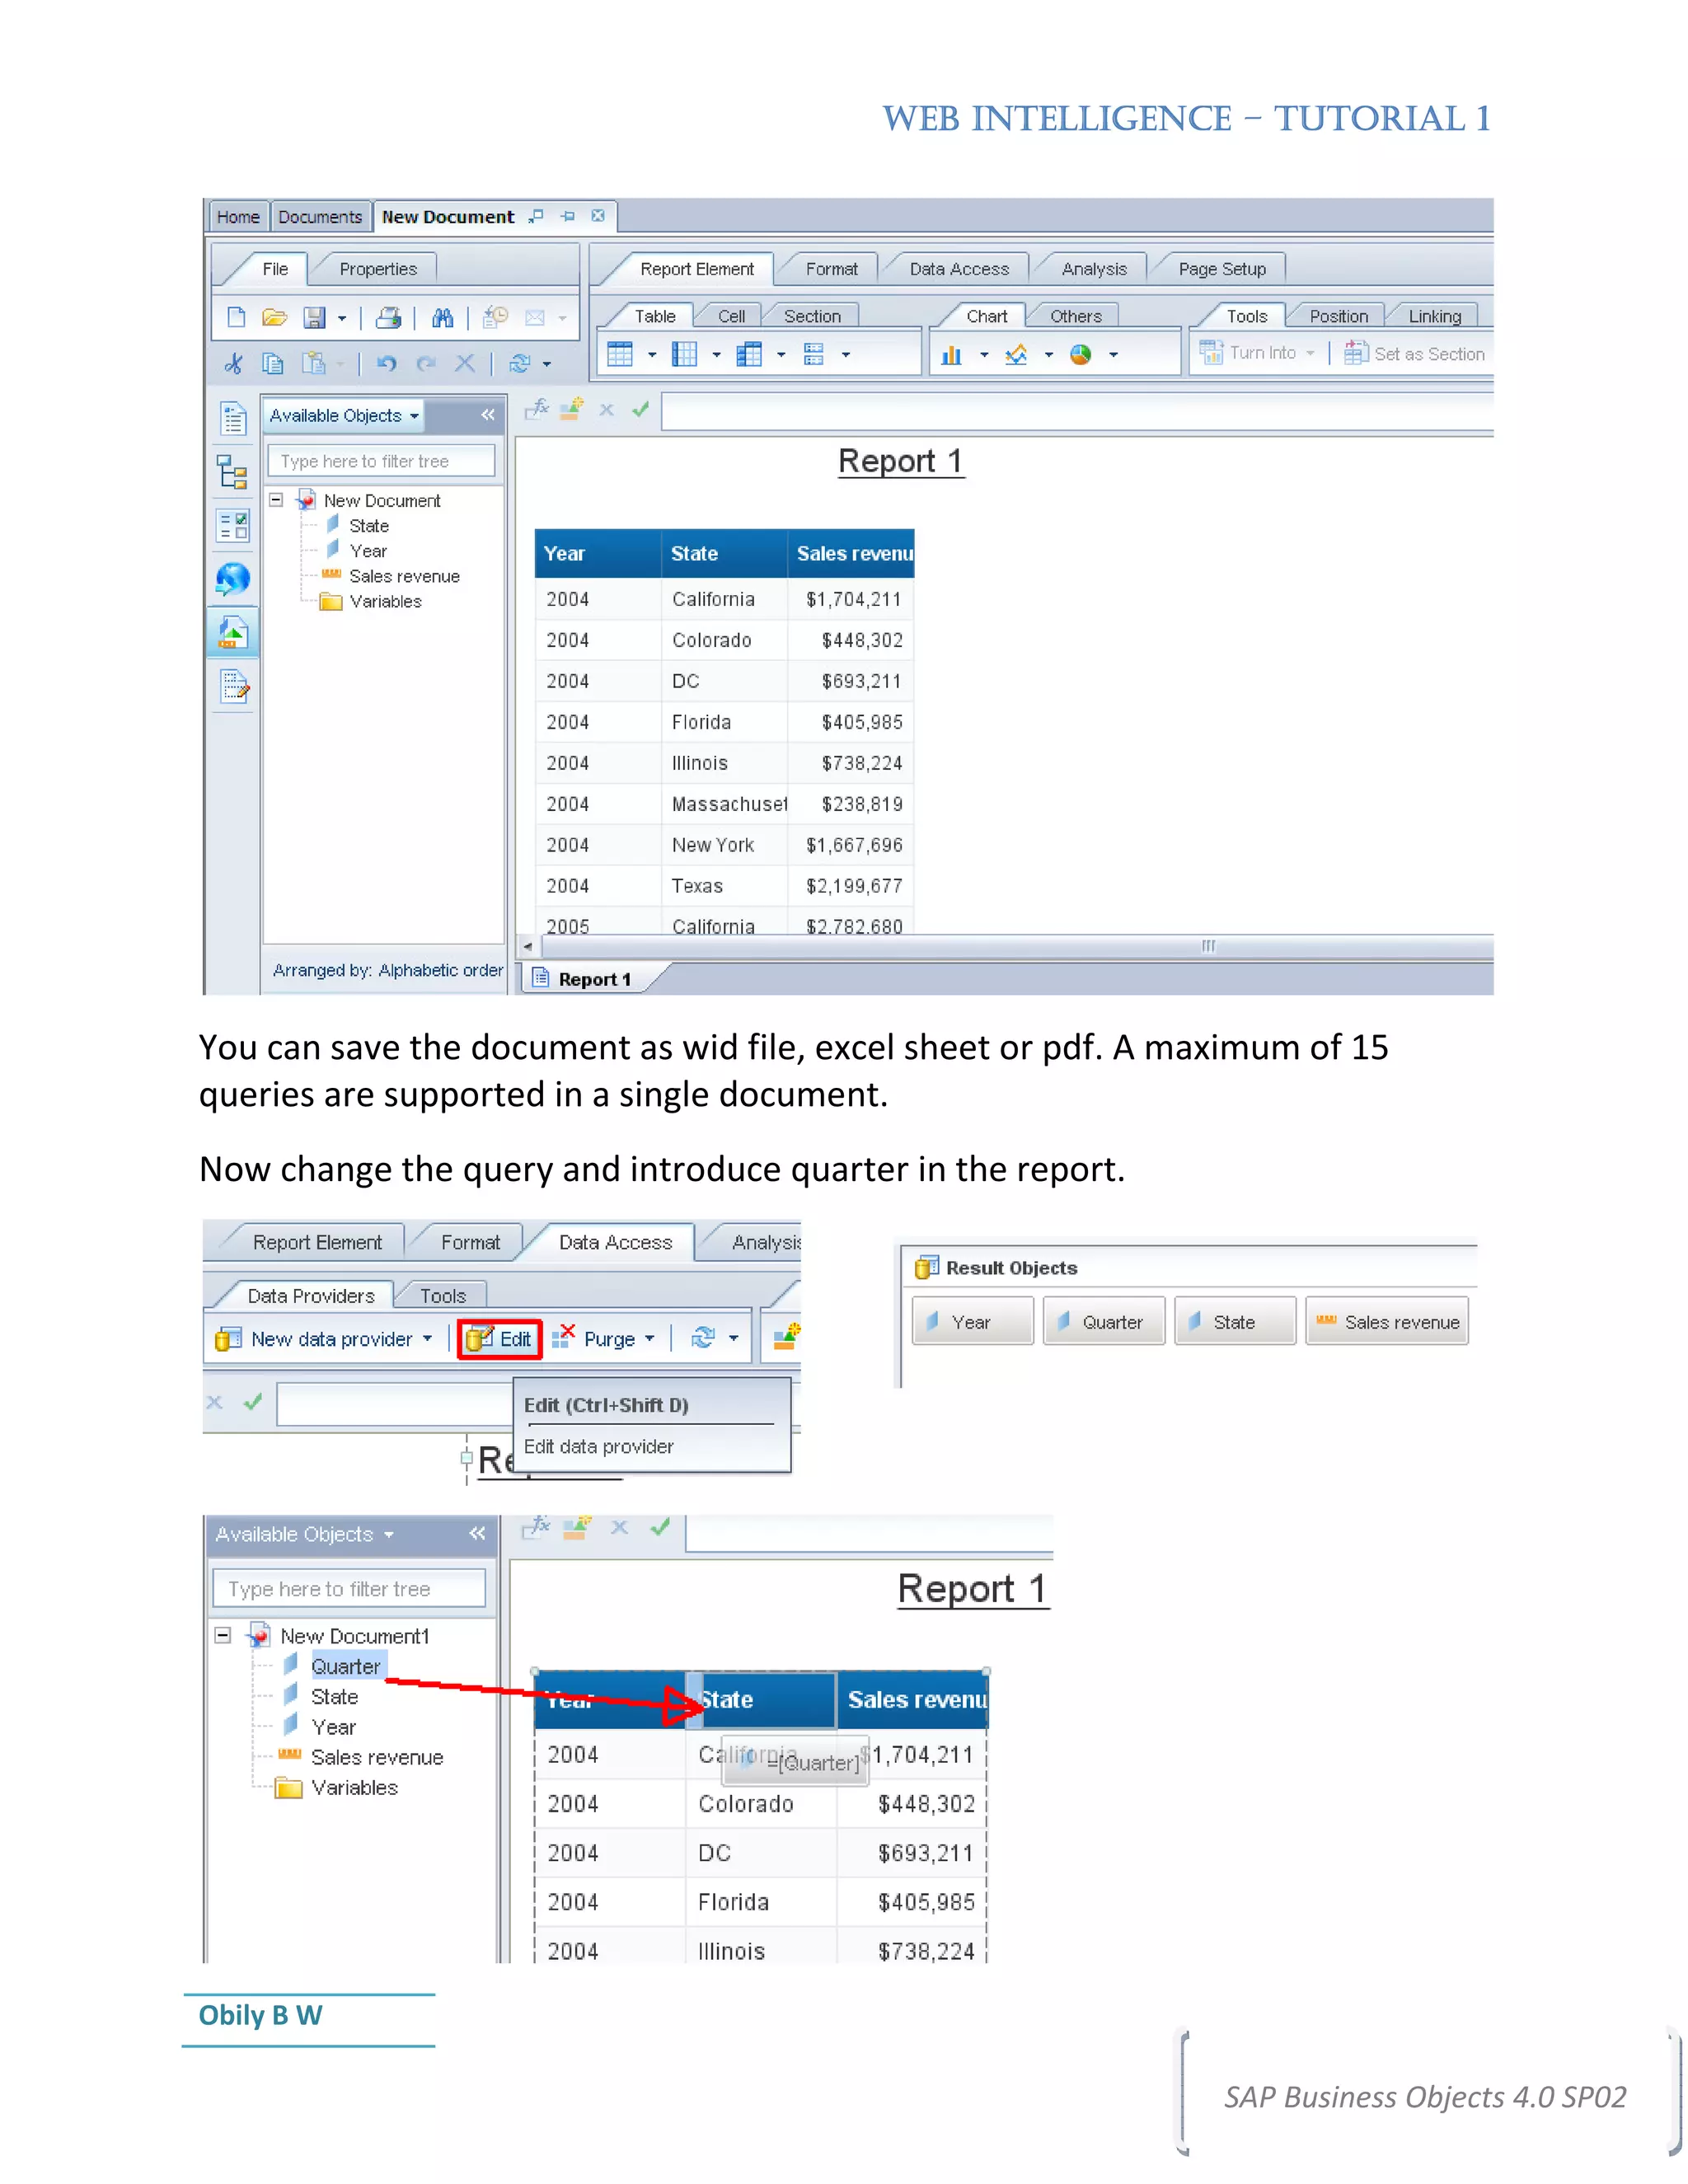Switch to the Page Setup tab
Screen dimensions: 1688x2184
pos(1221,269)
